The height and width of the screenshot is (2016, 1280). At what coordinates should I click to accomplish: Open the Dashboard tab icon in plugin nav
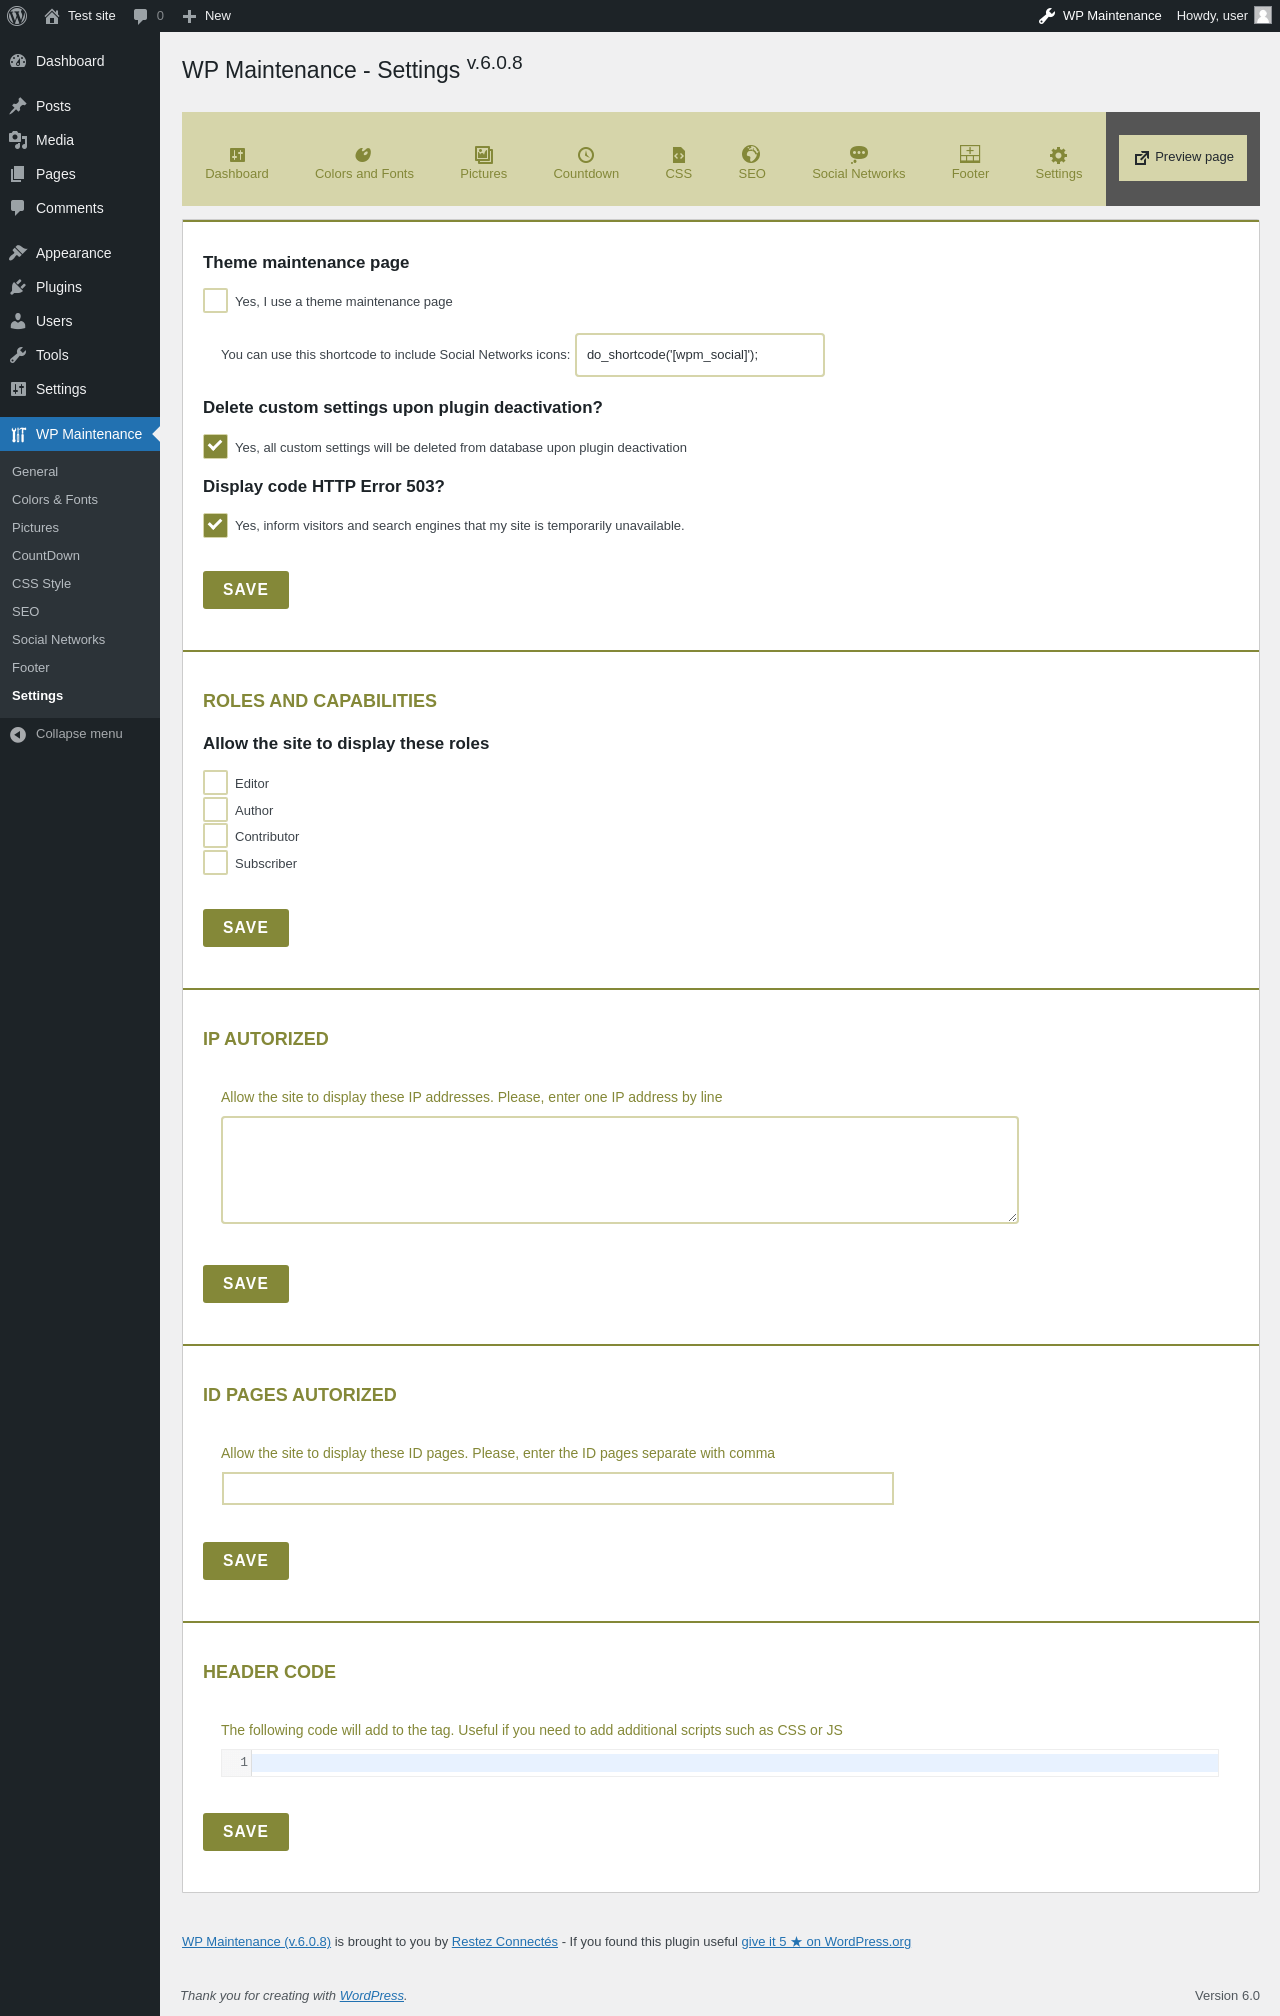click(237, 154)
